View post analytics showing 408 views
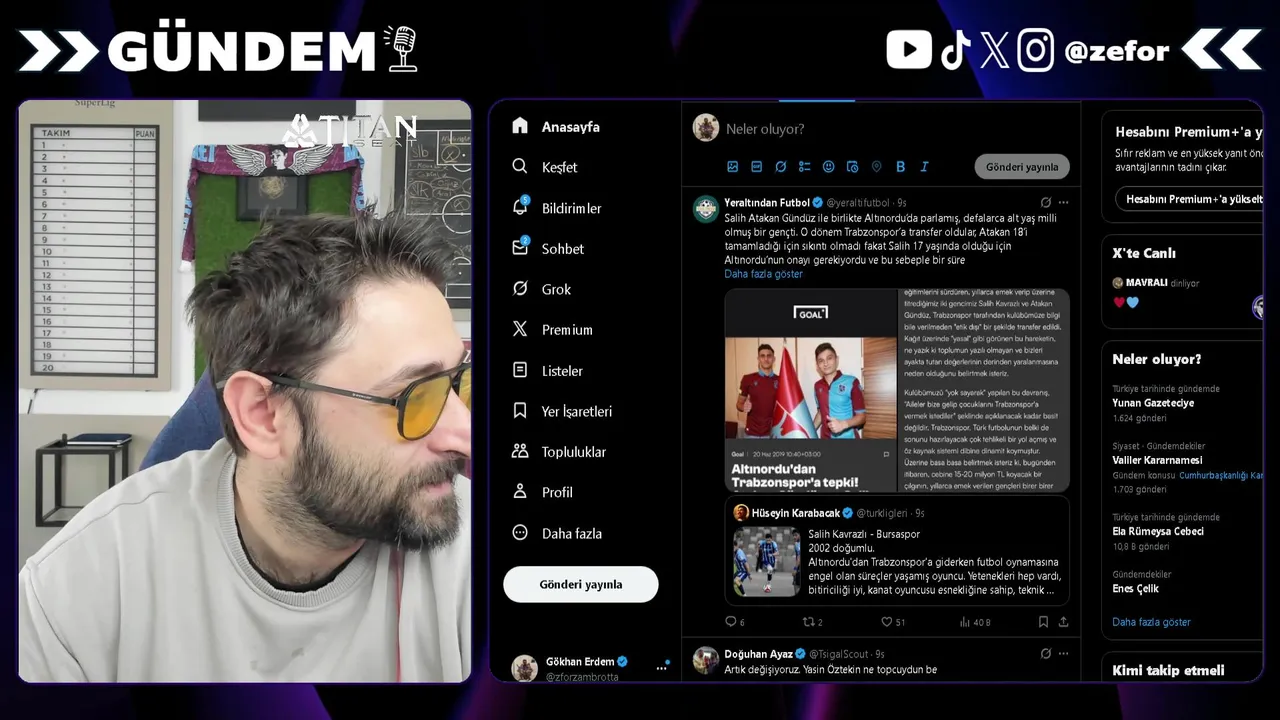The height and width of the screenshot is (720, 1280). [x=975, y=622]
